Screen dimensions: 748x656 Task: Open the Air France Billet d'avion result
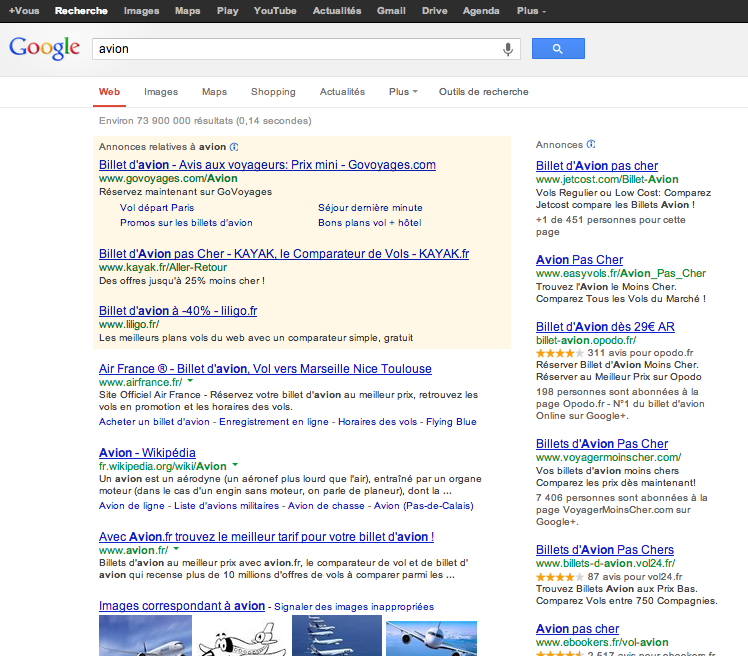(x=265, y=369)
